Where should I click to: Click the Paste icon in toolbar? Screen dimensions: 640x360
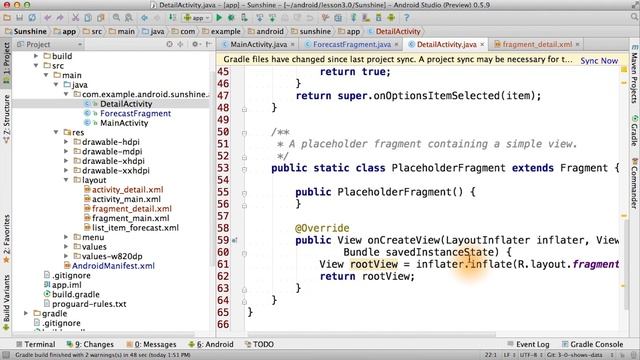(100, 18)
